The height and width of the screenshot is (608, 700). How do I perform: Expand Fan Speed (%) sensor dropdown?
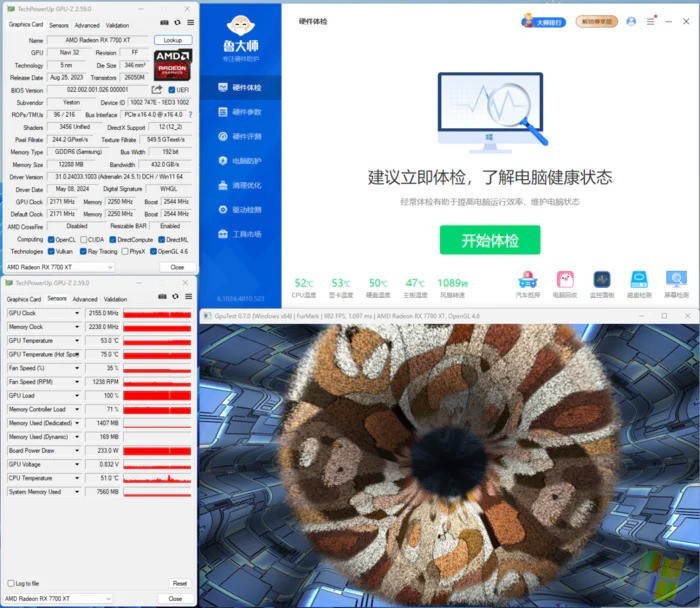[x=77, y=368]
